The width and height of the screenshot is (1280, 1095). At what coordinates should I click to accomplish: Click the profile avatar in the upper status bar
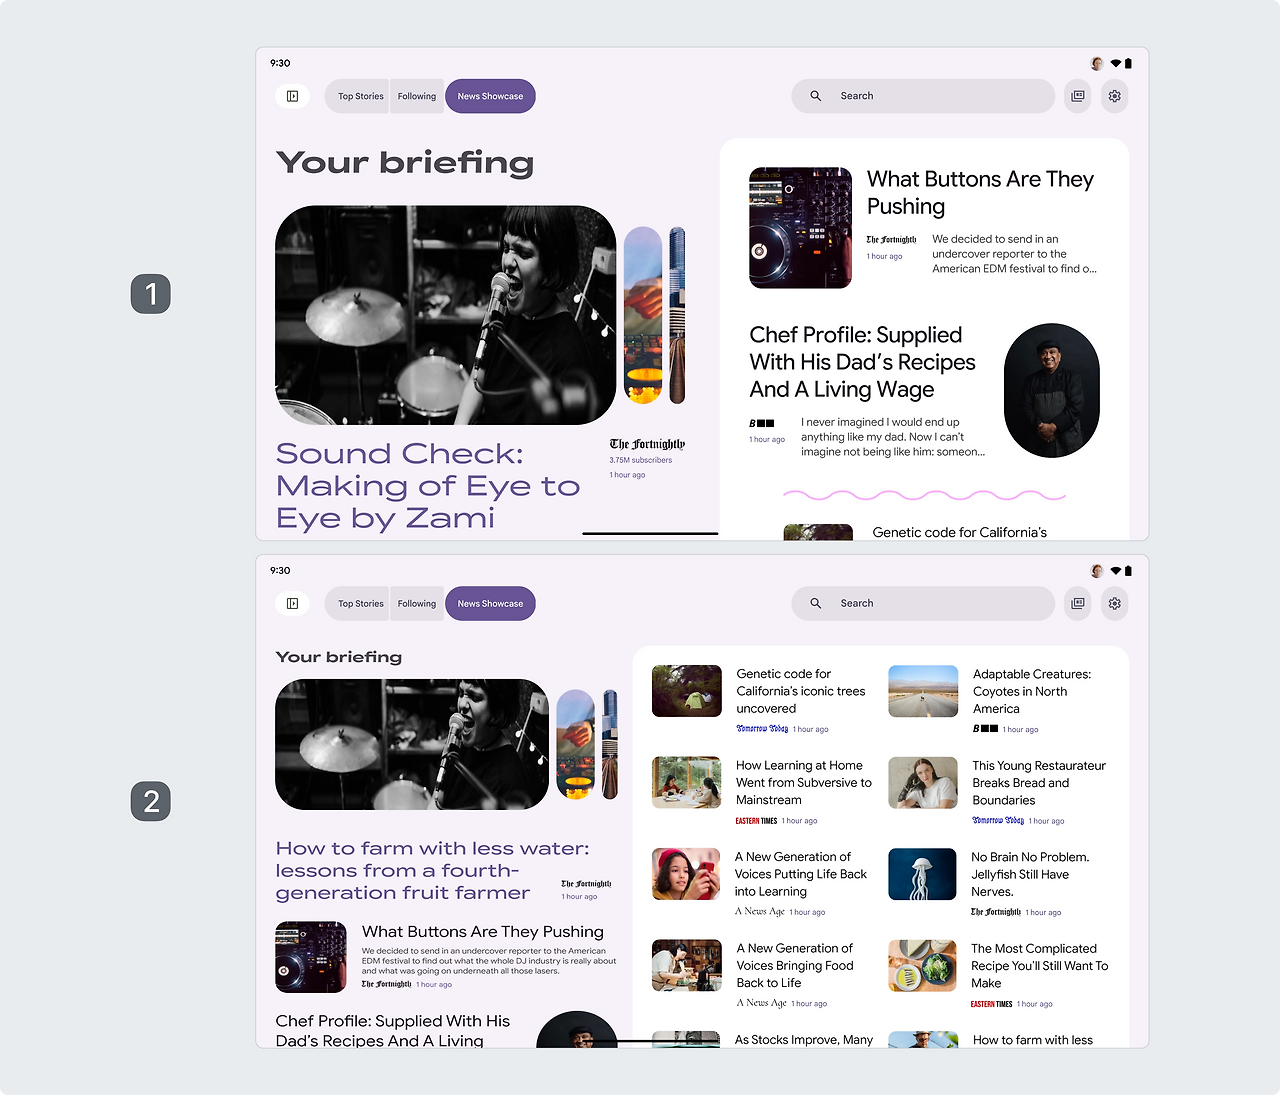tap(1097, 63)
